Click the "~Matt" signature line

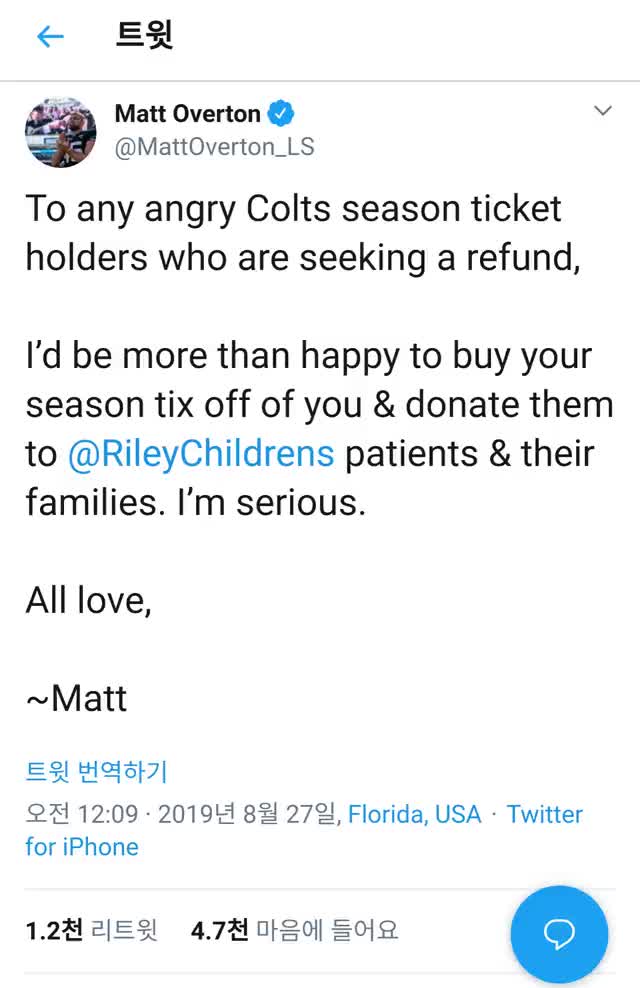(76, 699)
